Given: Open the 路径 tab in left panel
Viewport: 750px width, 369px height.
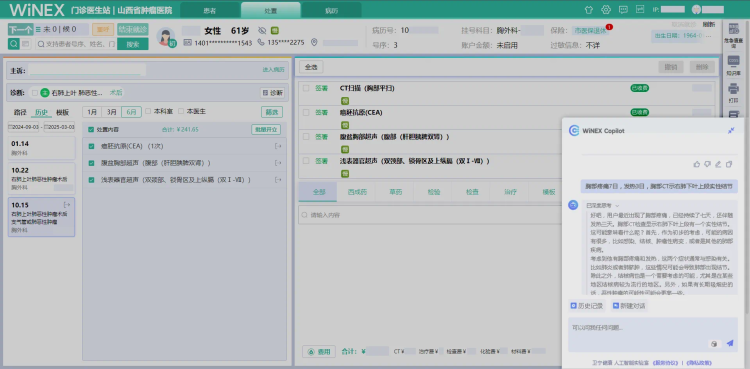Looking at the screenshot, I should [x=20, y=112].
